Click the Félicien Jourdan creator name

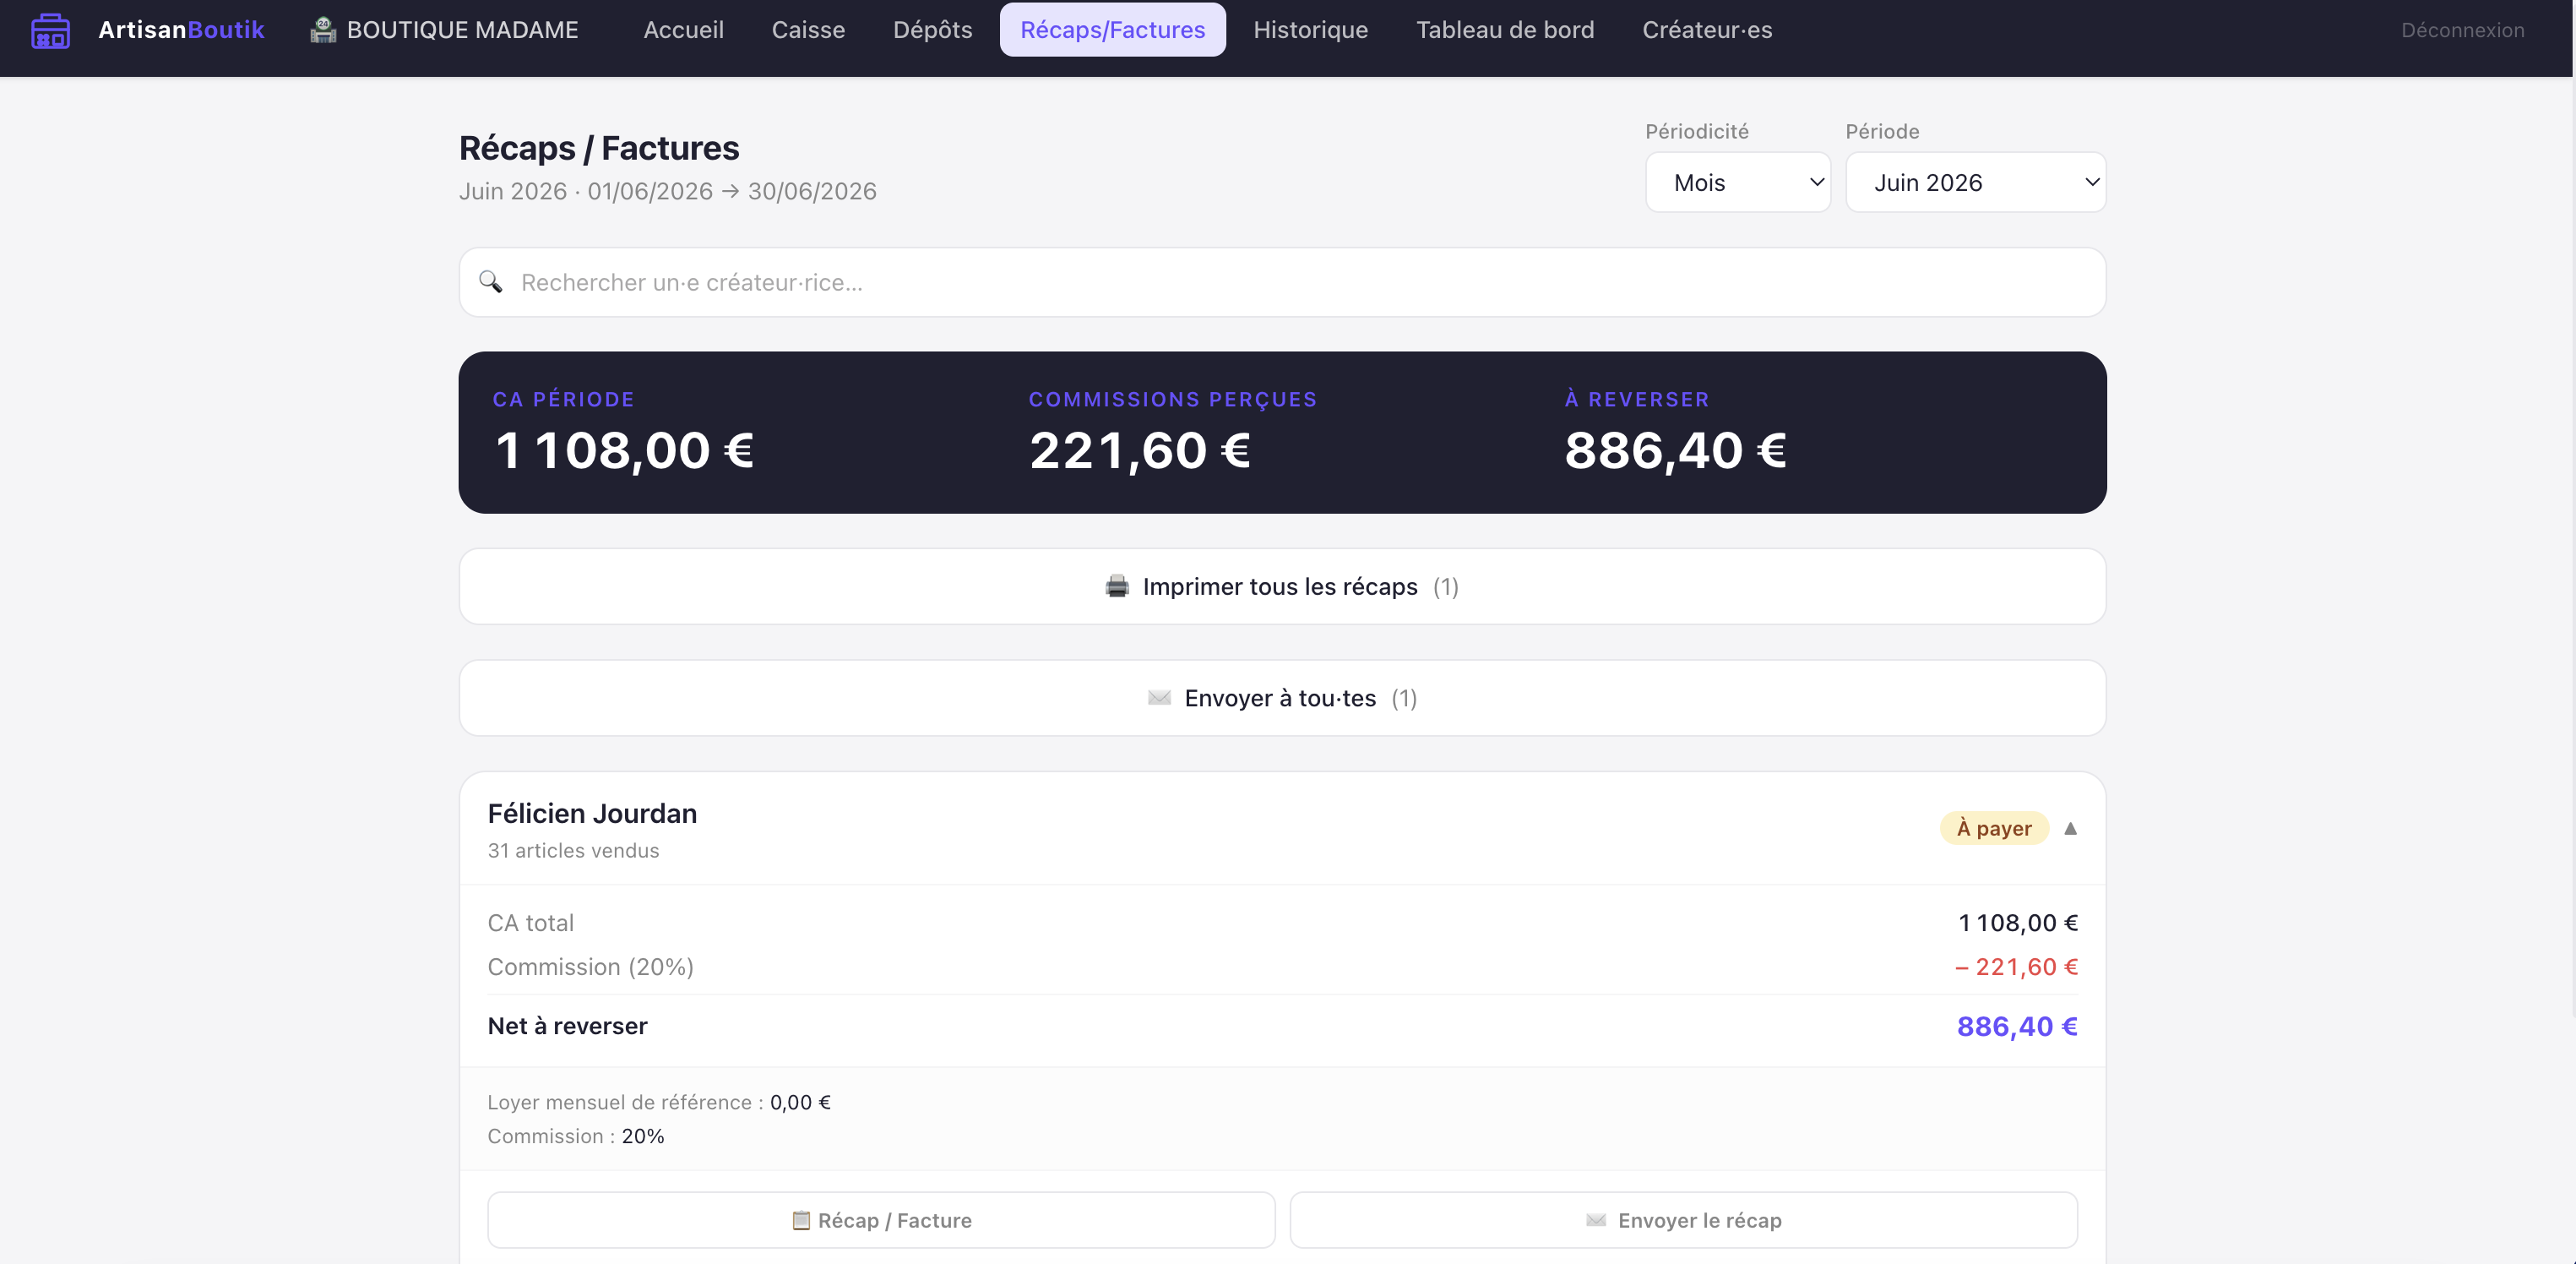click(x=592, y=813)
